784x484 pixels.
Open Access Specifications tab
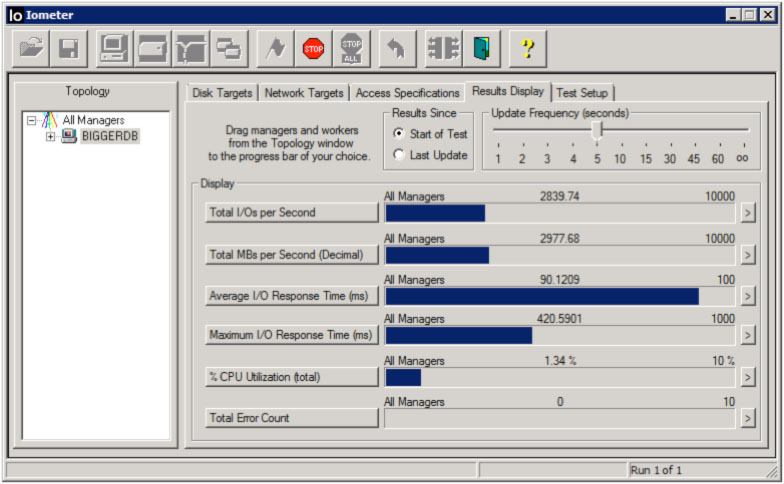[408, 93]
